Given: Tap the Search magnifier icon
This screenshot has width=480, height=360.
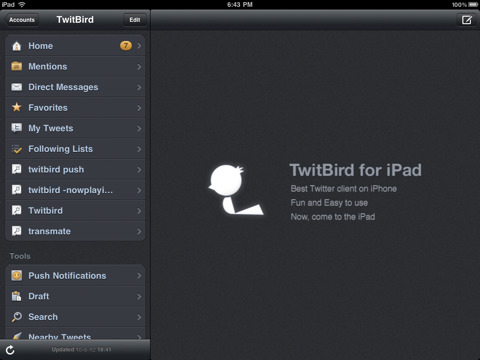Looking at the screenshot, I should (16, 317).
